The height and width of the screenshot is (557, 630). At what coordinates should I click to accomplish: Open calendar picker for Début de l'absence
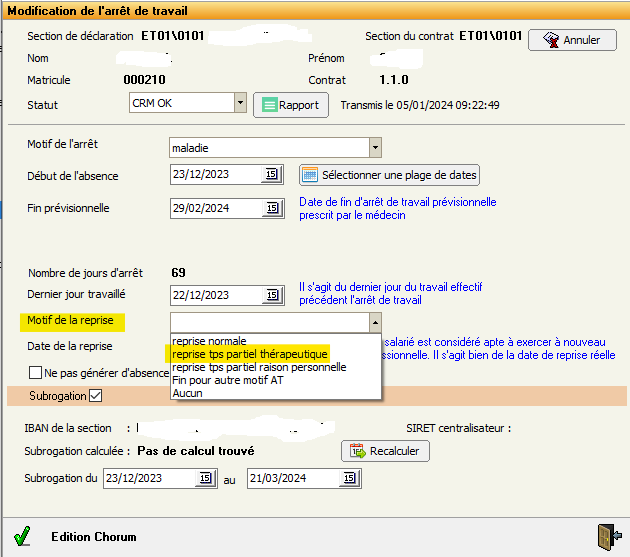point(271,176)
